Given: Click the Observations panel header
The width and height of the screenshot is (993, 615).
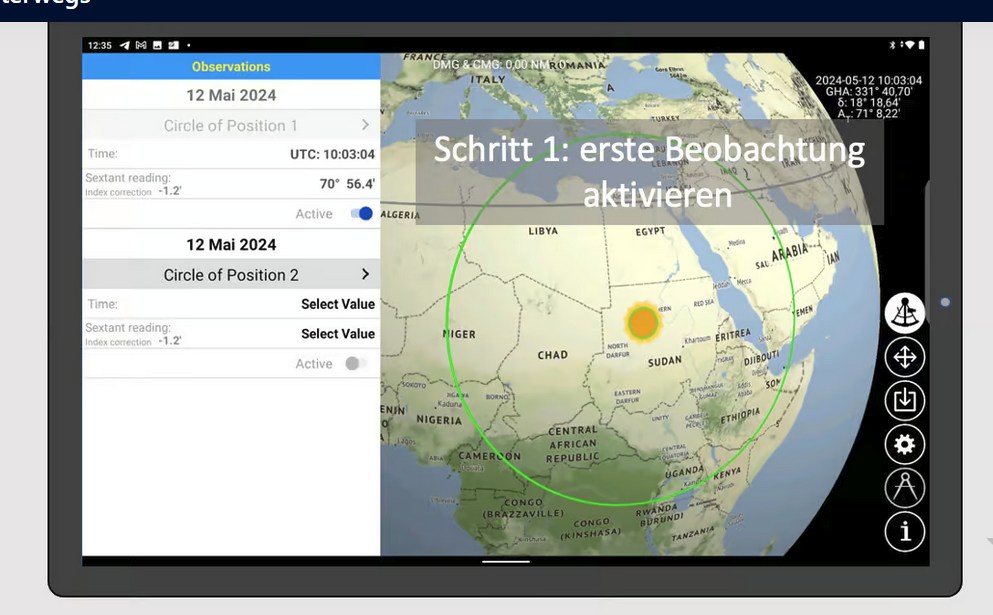Looking at the screenshot, I should (231, 67).
